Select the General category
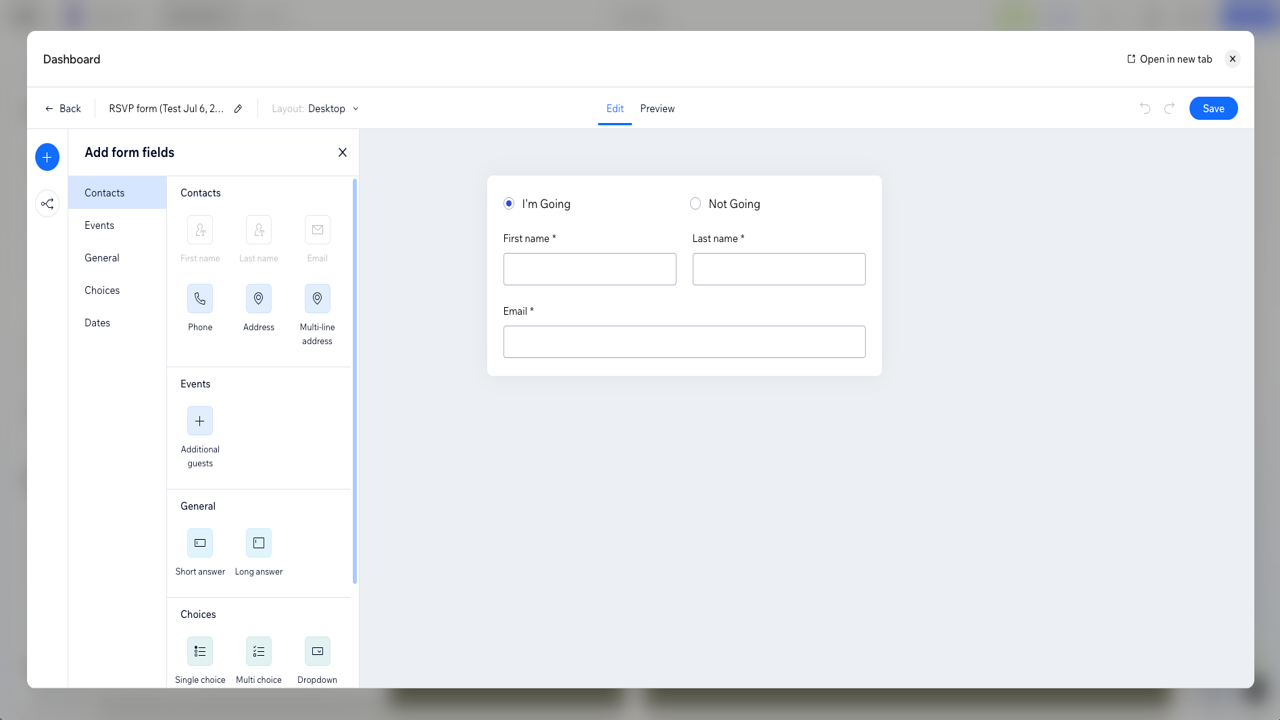 coord(117,258)
